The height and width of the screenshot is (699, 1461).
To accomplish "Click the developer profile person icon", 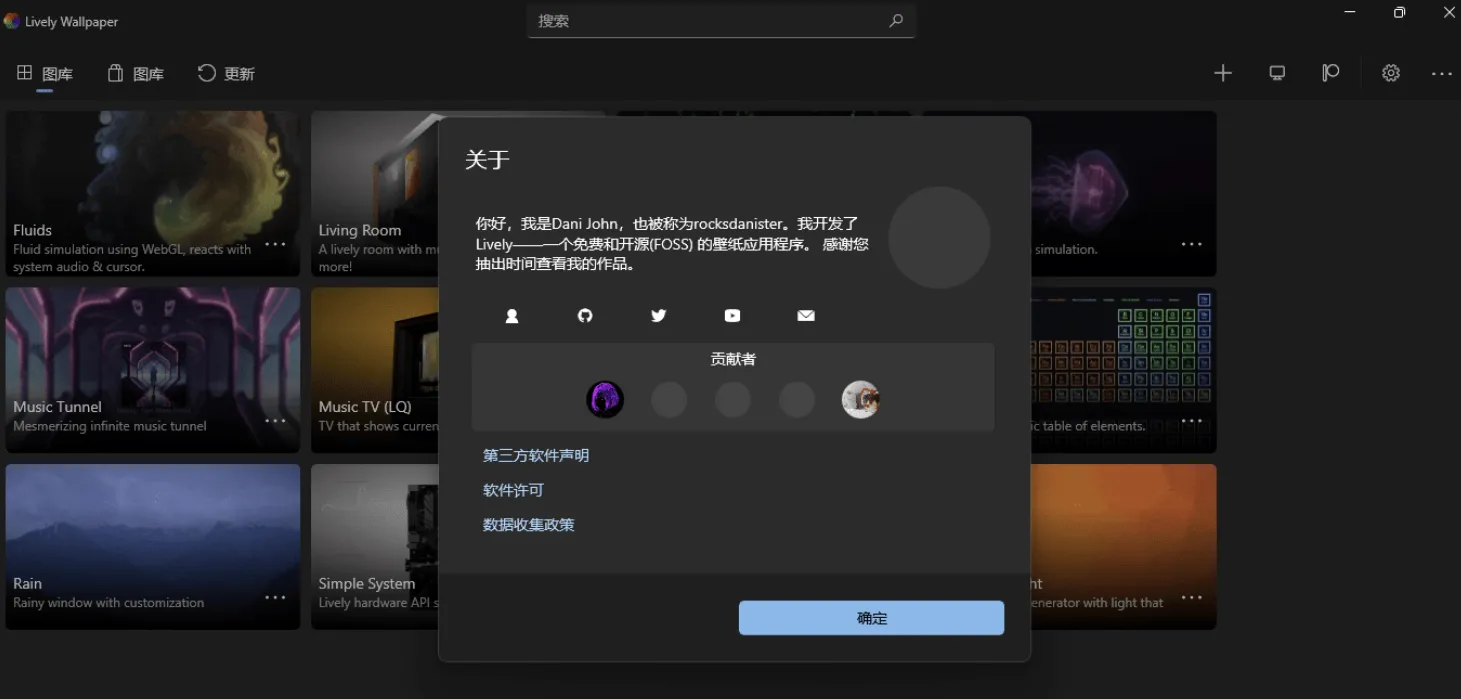I will [511, 315].
